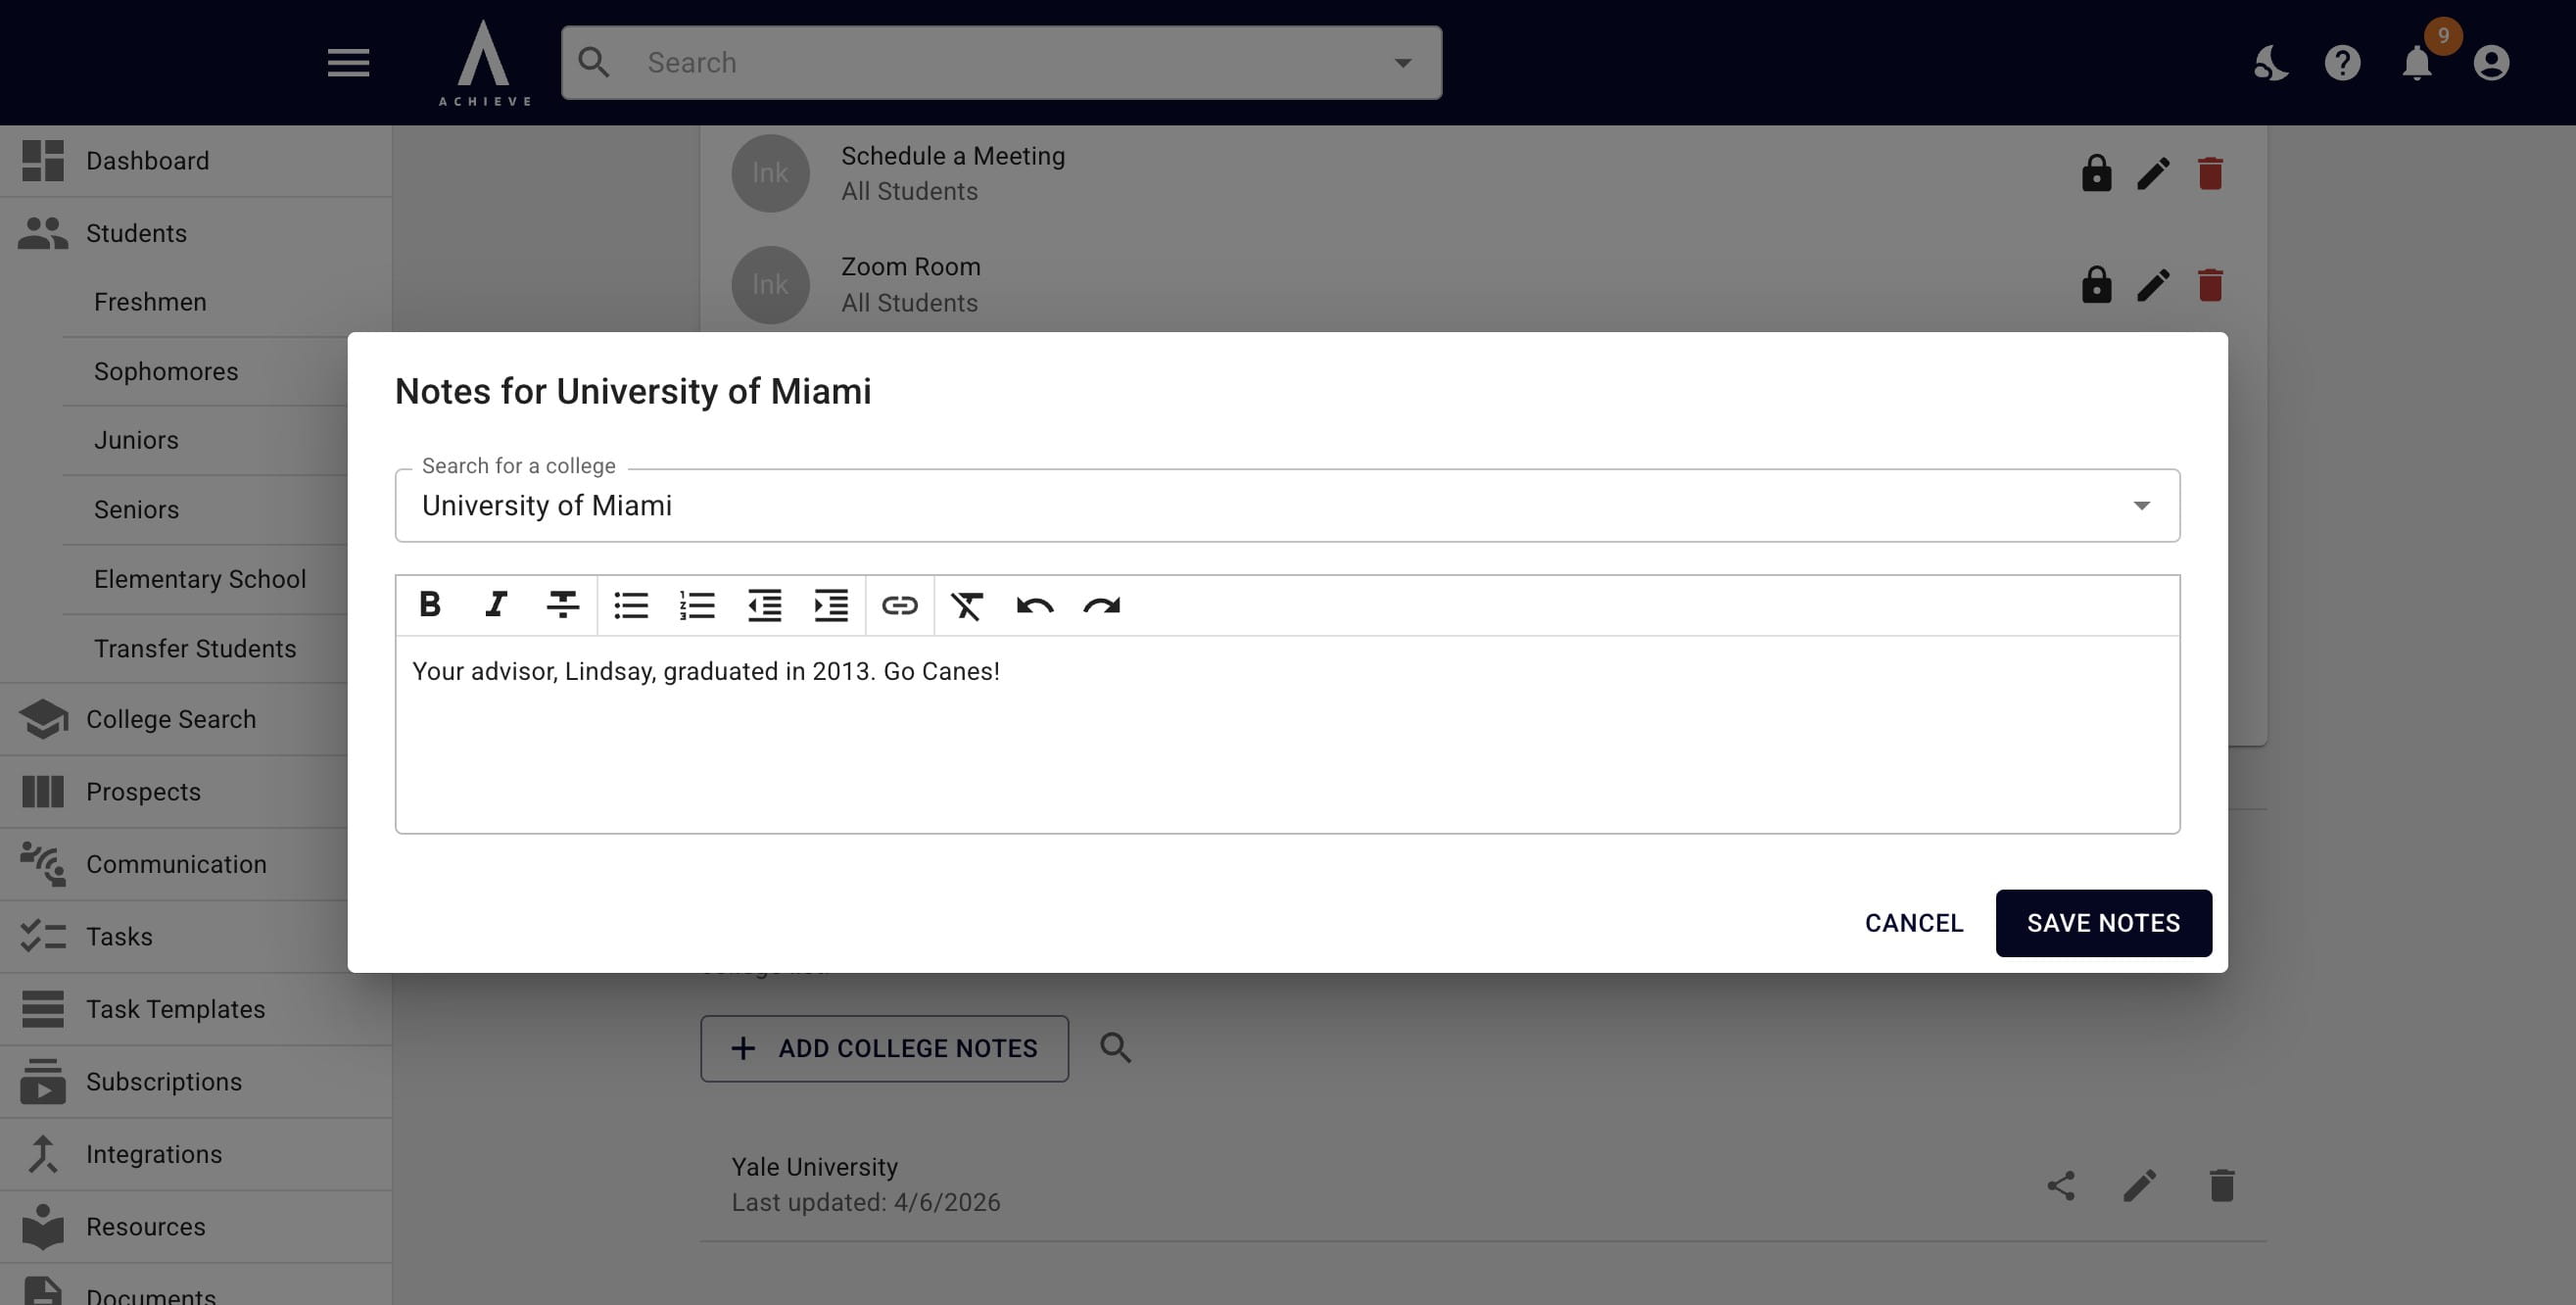Save the University of Miami notes
The width and height of the screenshot is (2576, 1305).
(2103, 923)
